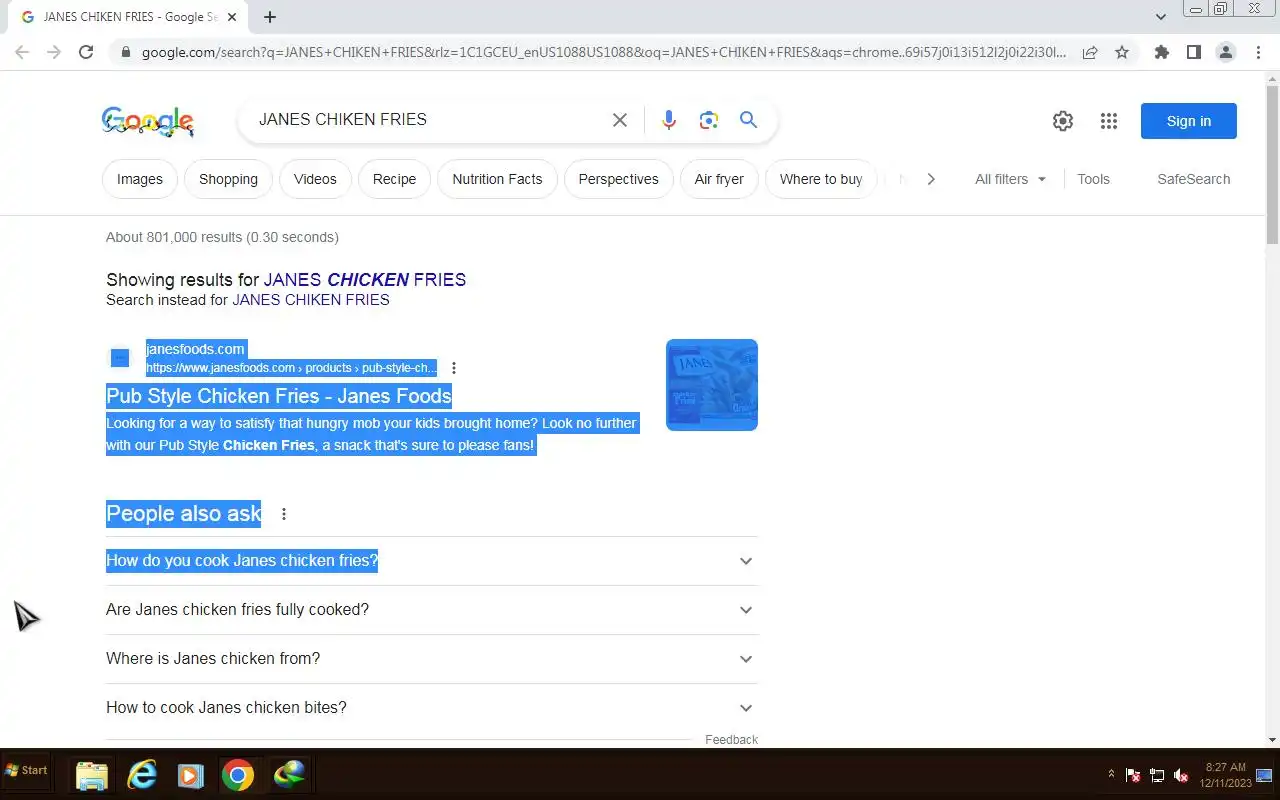
Task: Click inside the Google search field
Action: click(x=430, y=120)
